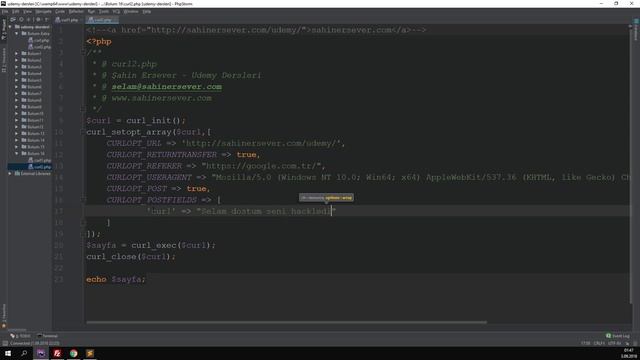640x360 pixels.
Task: Open the Edit menu
Action: [16, 11]
